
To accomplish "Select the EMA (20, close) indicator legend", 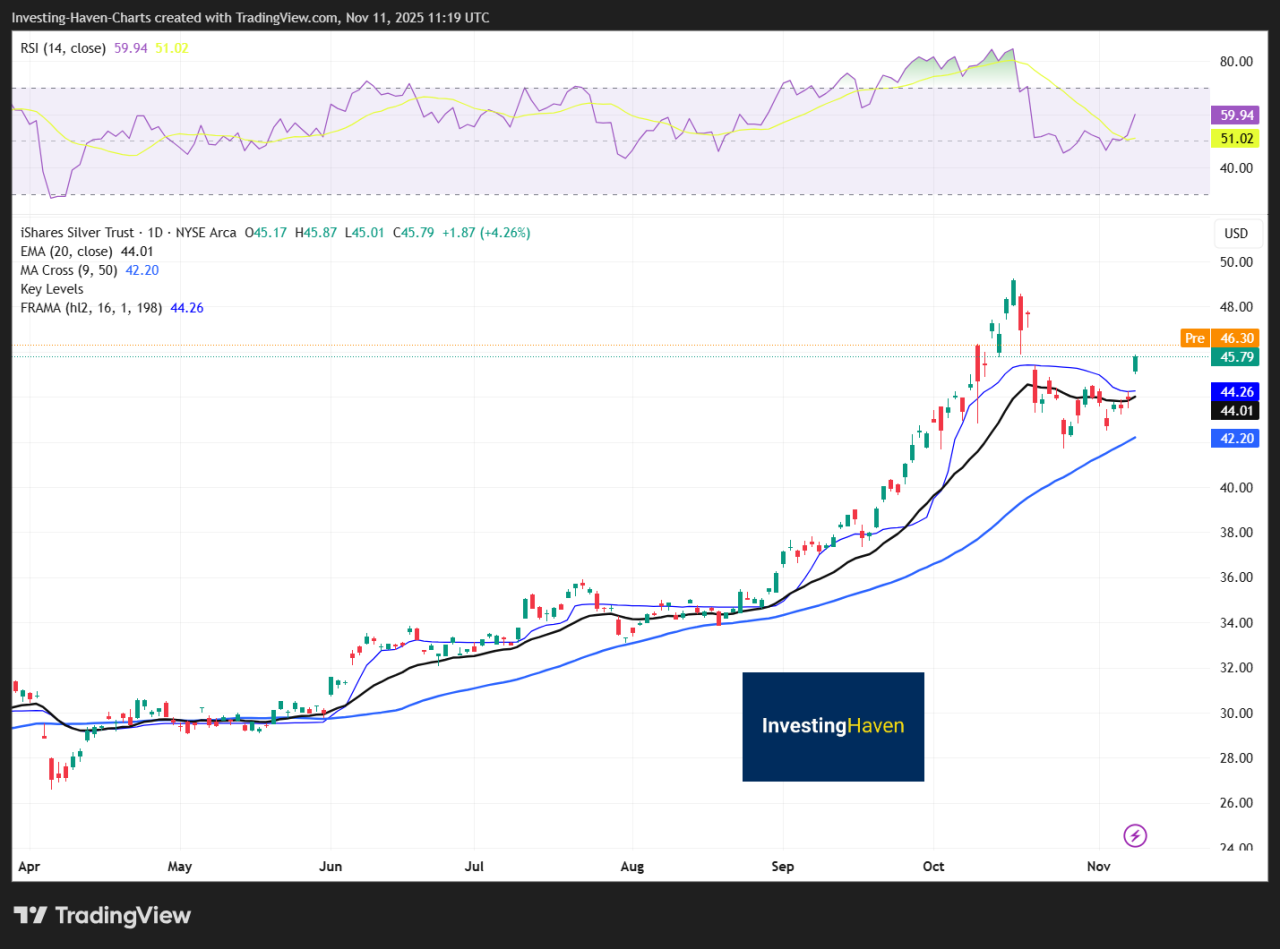I will click(x=67, y=251).
